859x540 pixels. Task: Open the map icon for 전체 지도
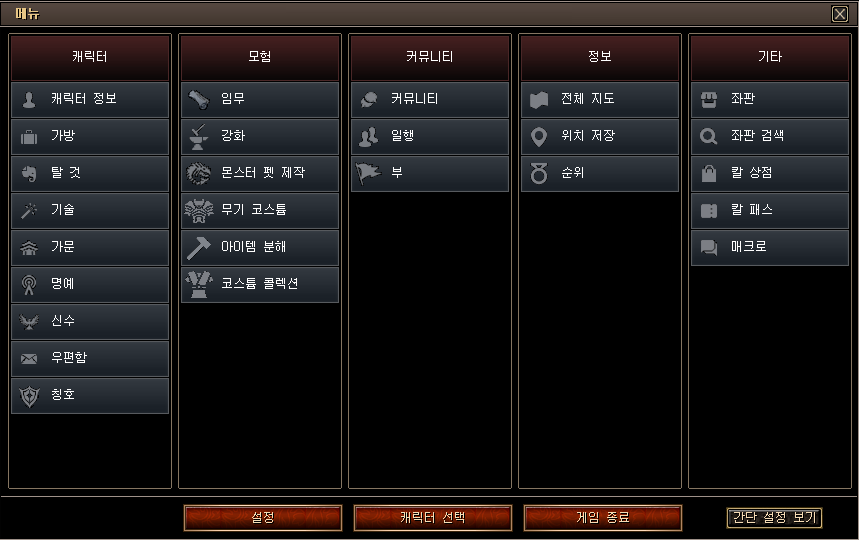(539, 100)
